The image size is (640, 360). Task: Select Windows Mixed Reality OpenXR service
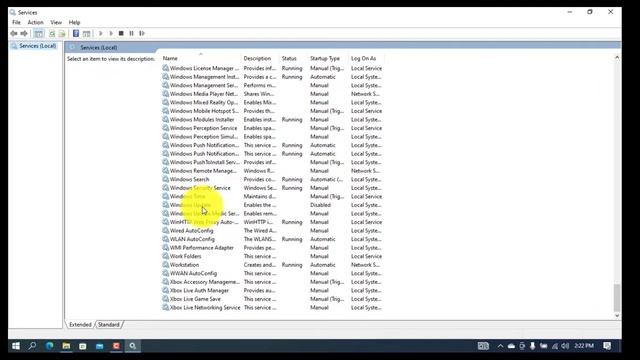coord(272,102)
